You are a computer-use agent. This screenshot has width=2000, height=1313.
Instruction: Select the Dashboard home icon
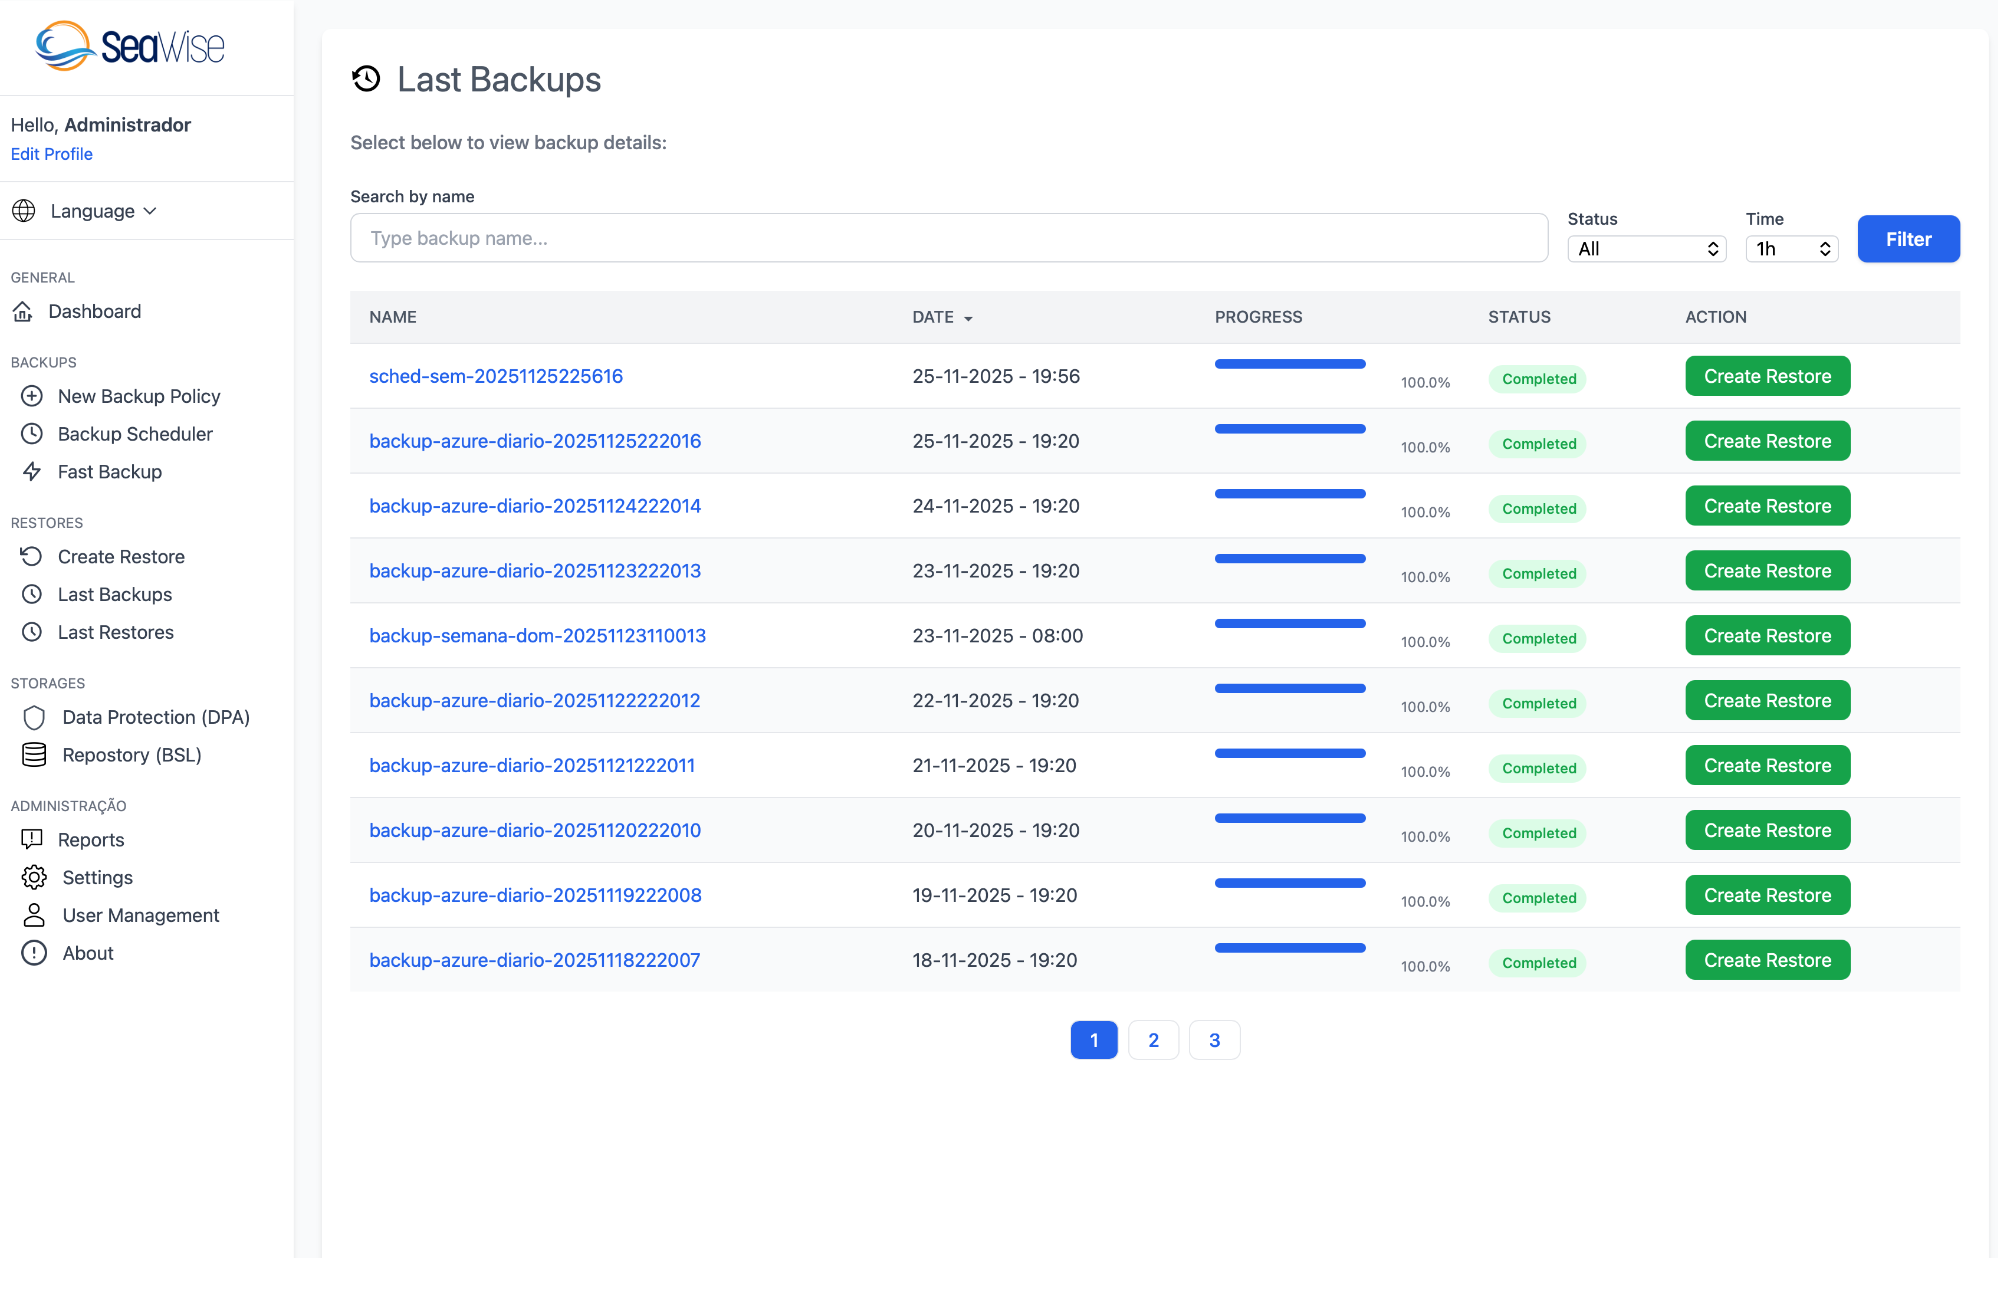click(x=24, y=311)
